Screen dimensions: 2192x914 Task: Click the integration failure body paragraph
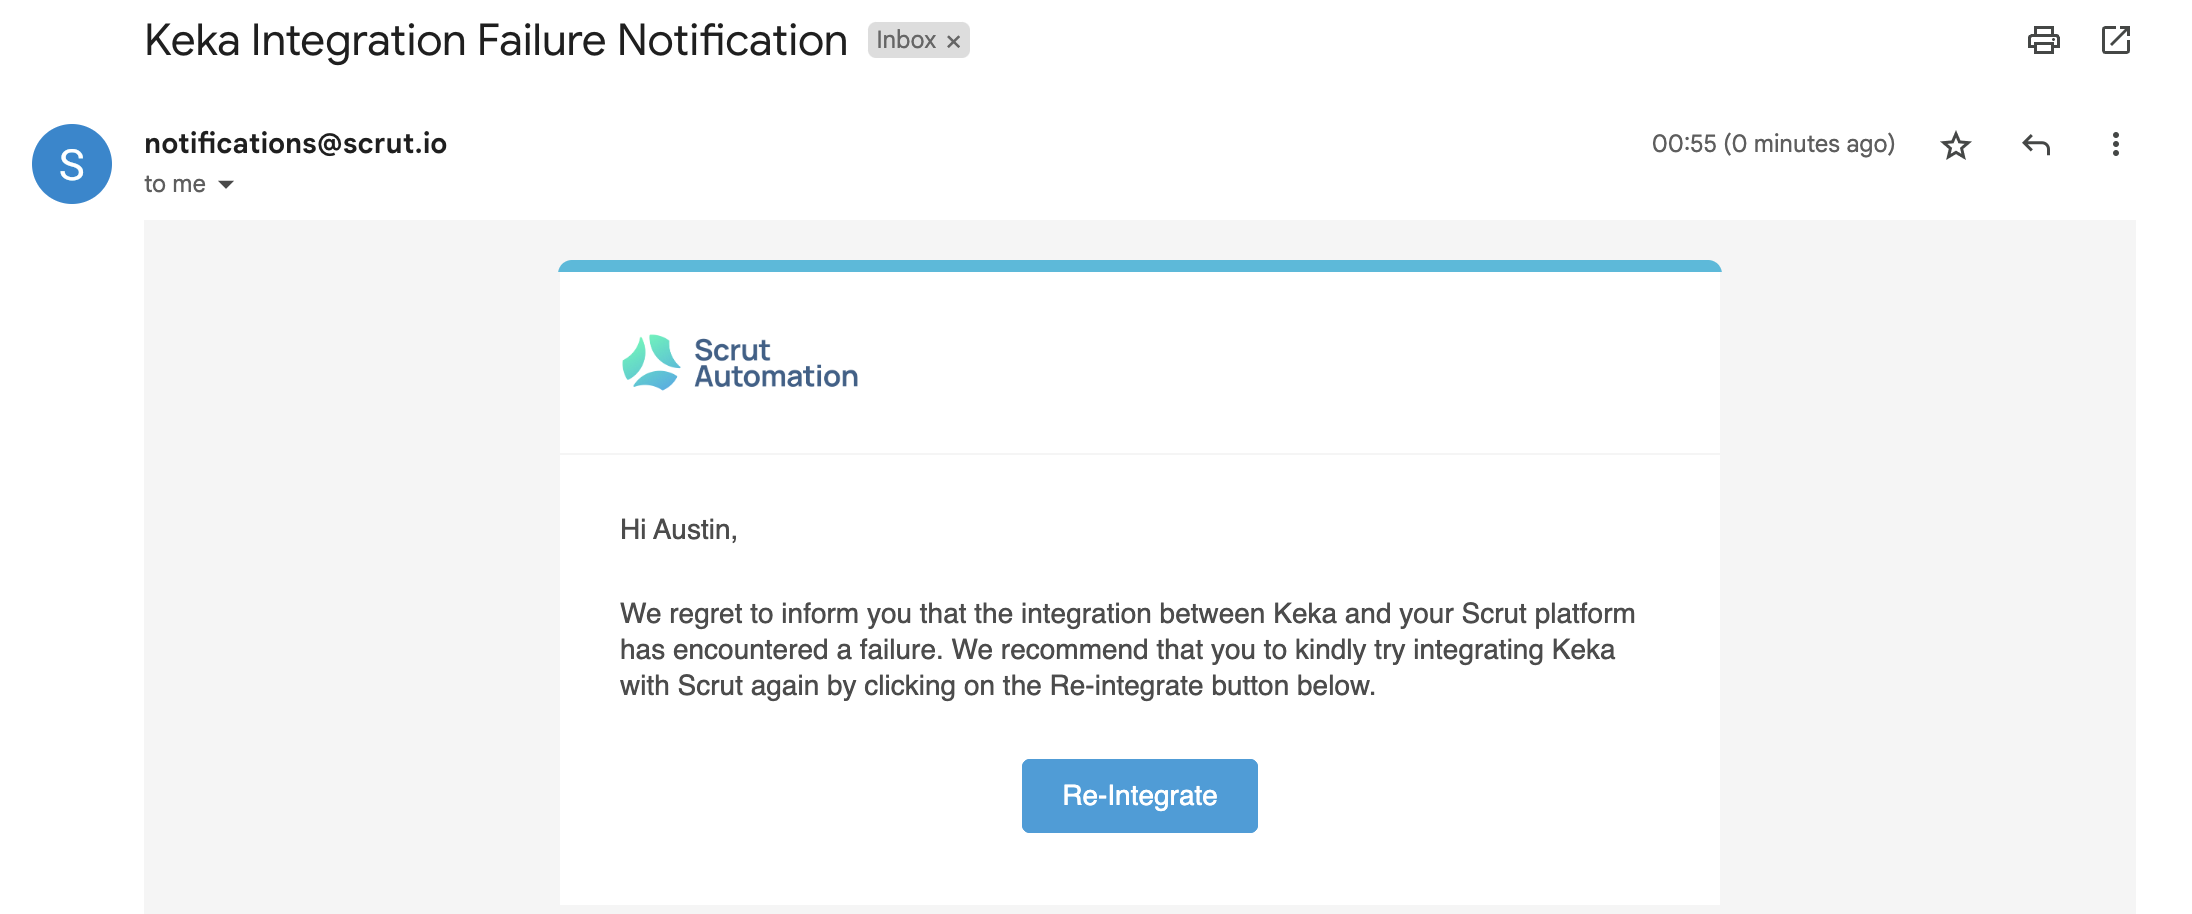1127,649
